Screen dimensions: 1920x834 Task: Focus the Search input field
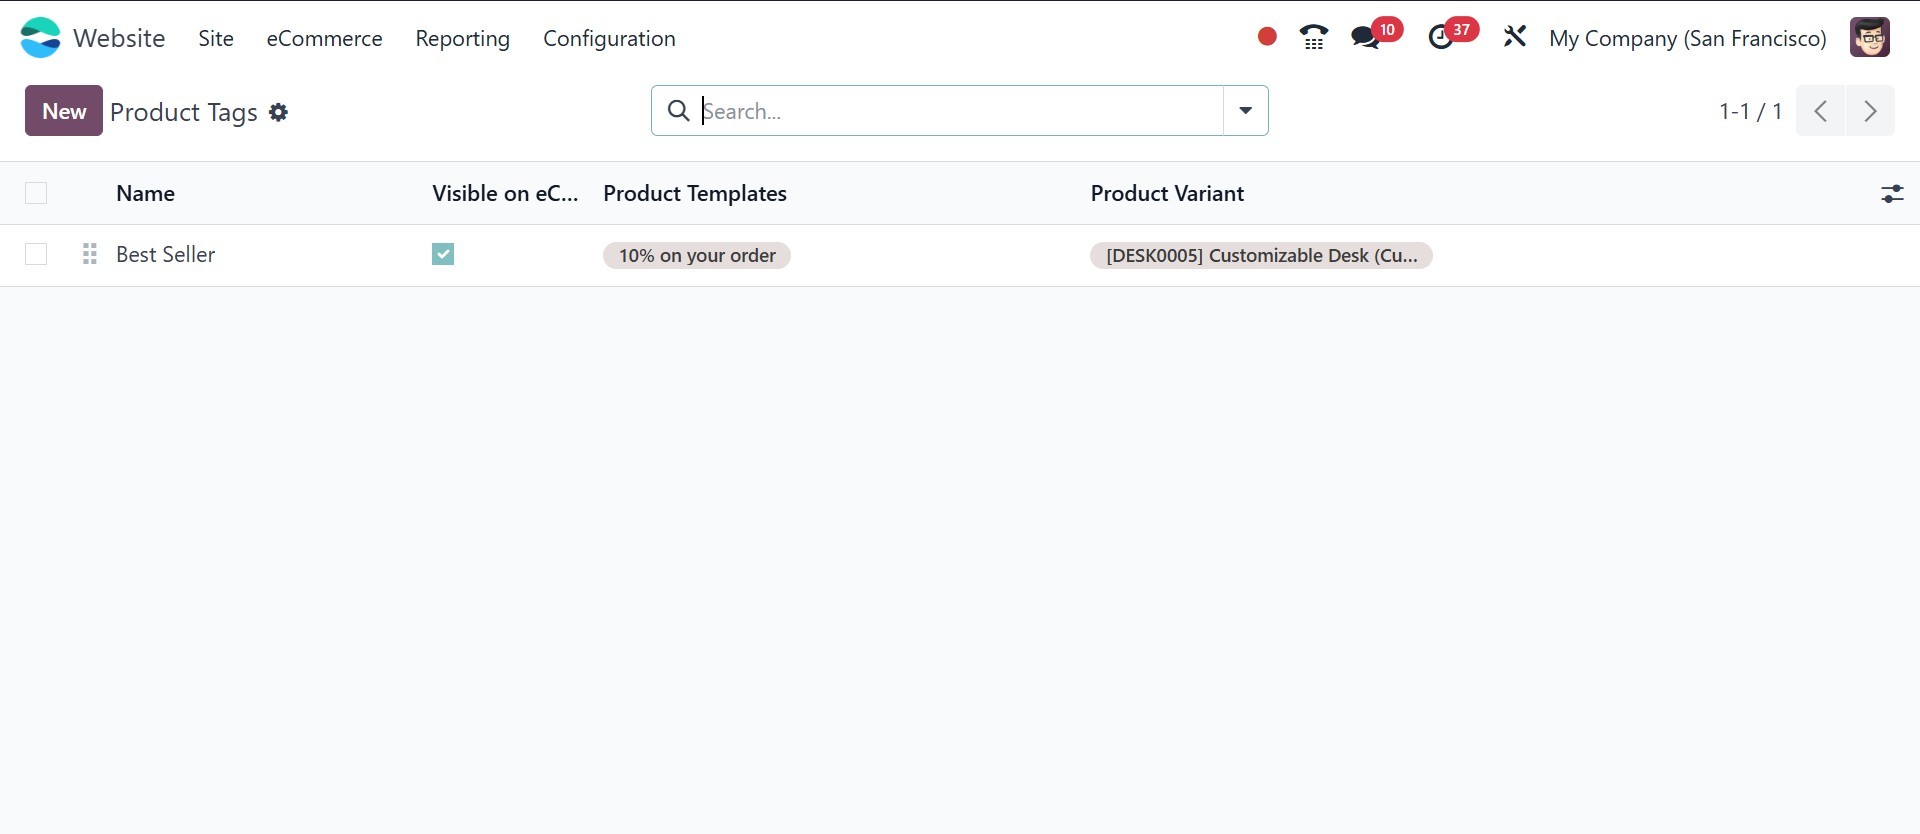(x=960, y=111)
